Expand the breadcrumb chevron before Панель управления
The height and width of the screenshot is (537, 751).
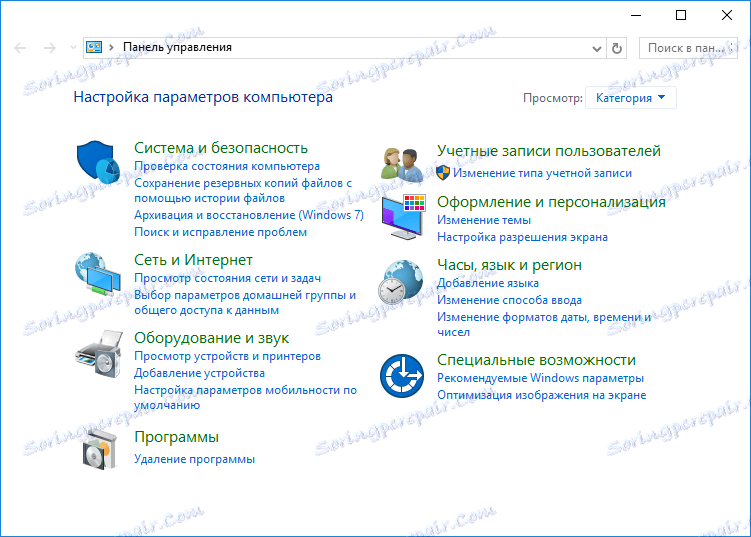coord(111,47)
